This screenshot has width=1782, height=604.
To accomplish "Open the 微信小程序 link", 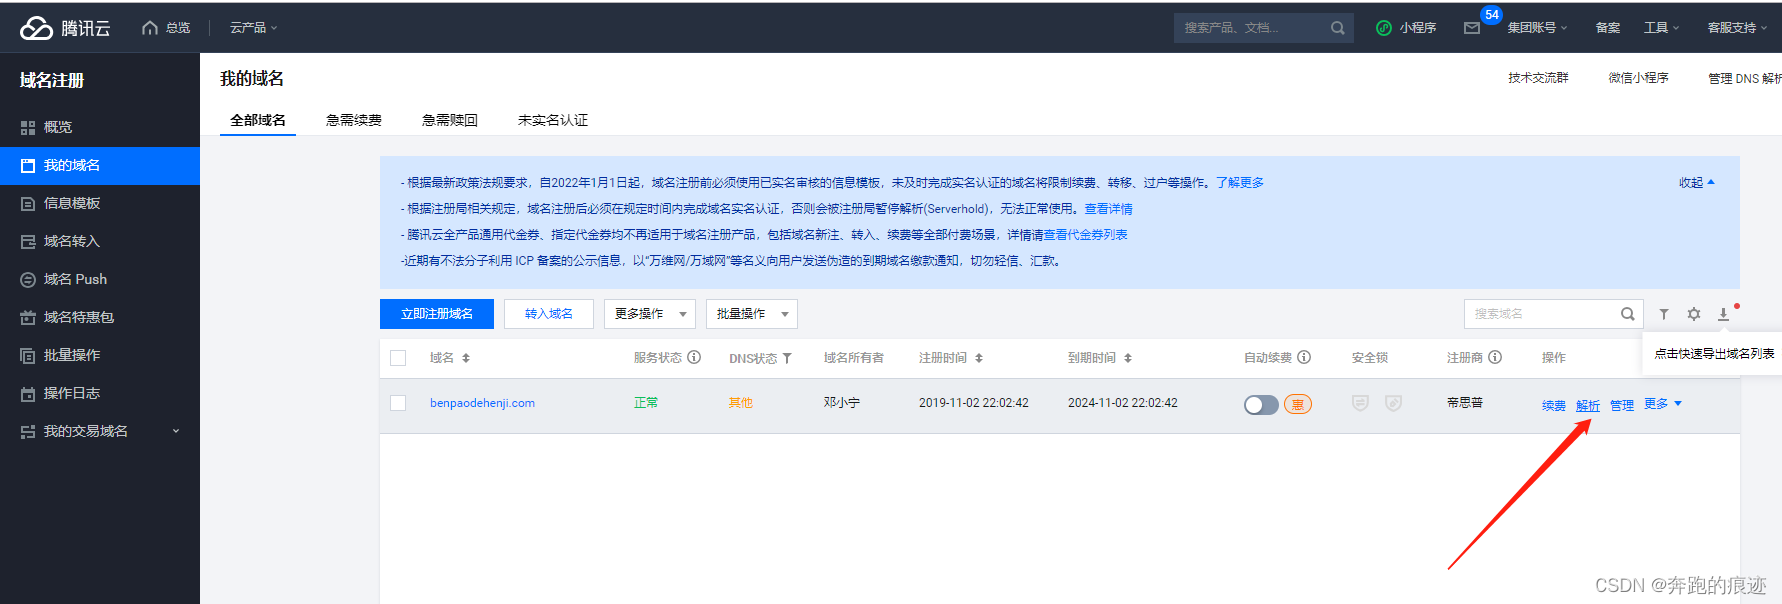I will click(1639, 78).
